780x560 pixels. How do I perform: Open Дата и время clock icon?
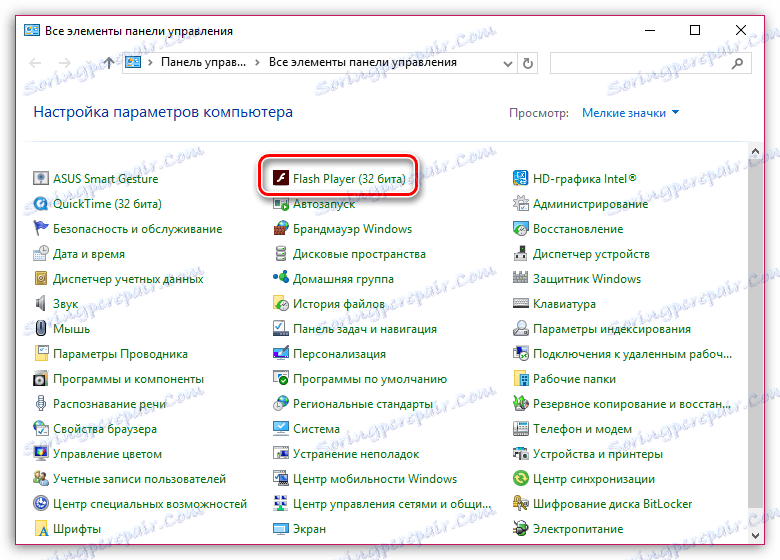(x=41, y=253)
